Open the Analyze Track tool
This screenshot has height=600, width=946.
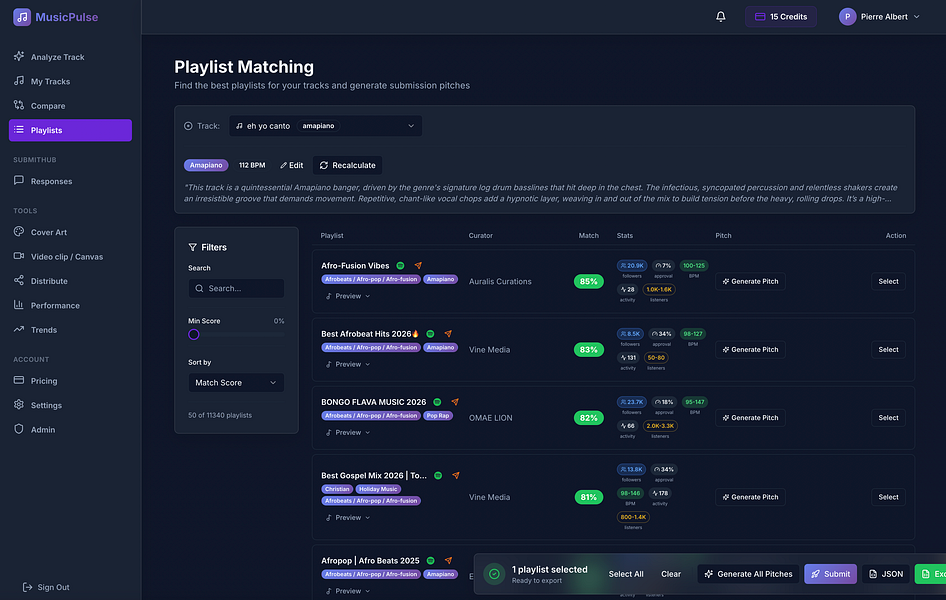(57, 56)
